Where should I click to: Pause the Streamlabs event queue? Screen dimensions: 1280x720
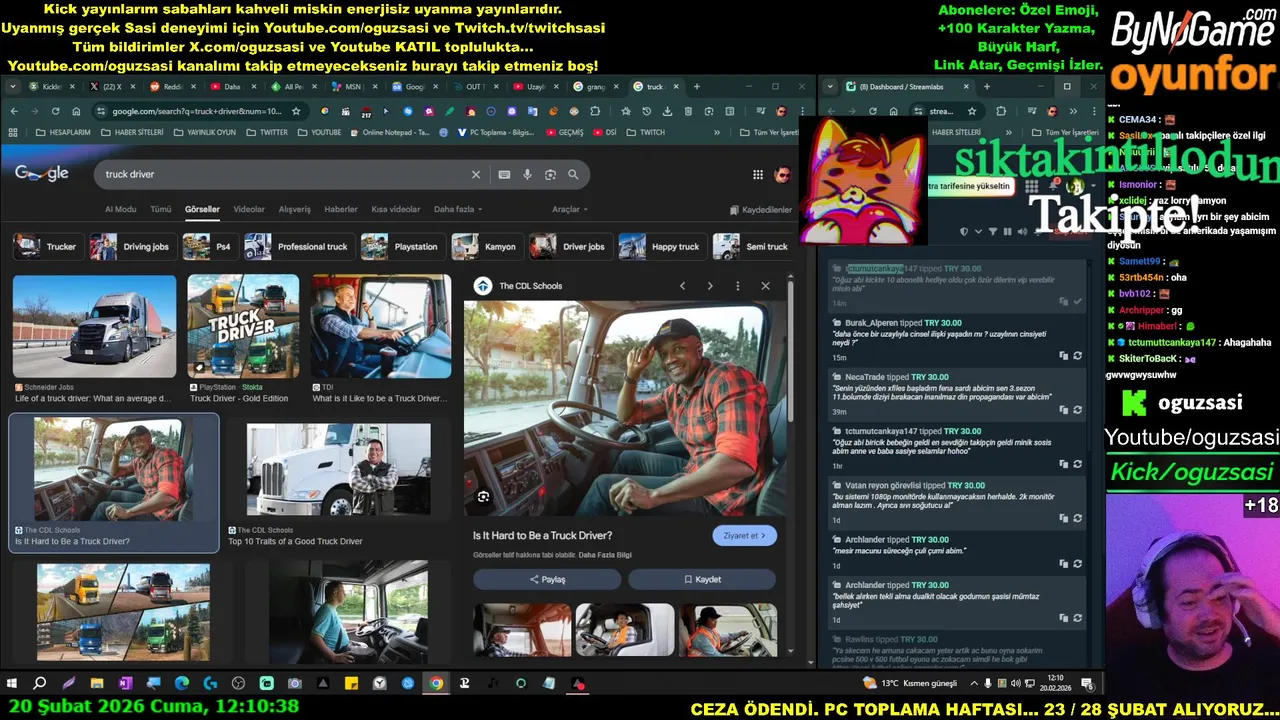pos(1007,231)
